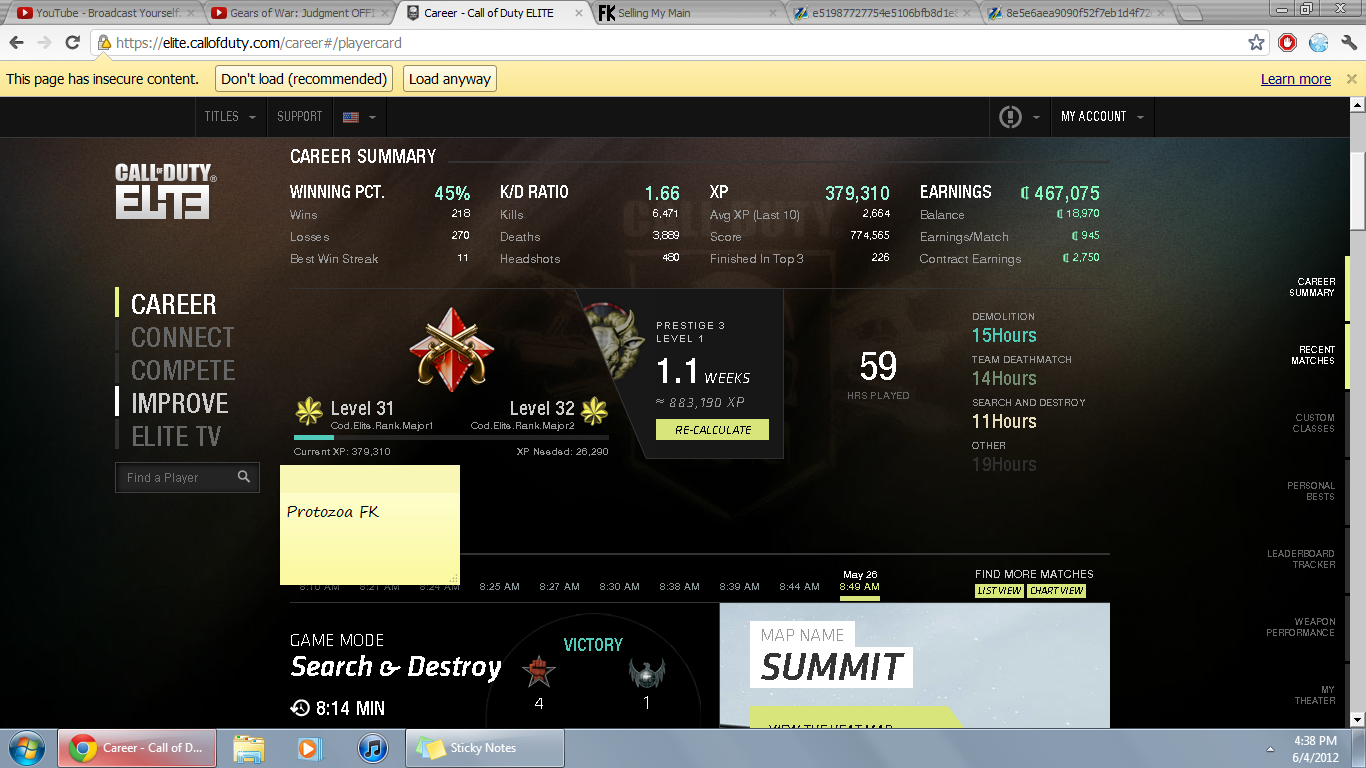1366x768 pixels.
Task: Click the red star winning team emblem
Action: pos(539,672)
